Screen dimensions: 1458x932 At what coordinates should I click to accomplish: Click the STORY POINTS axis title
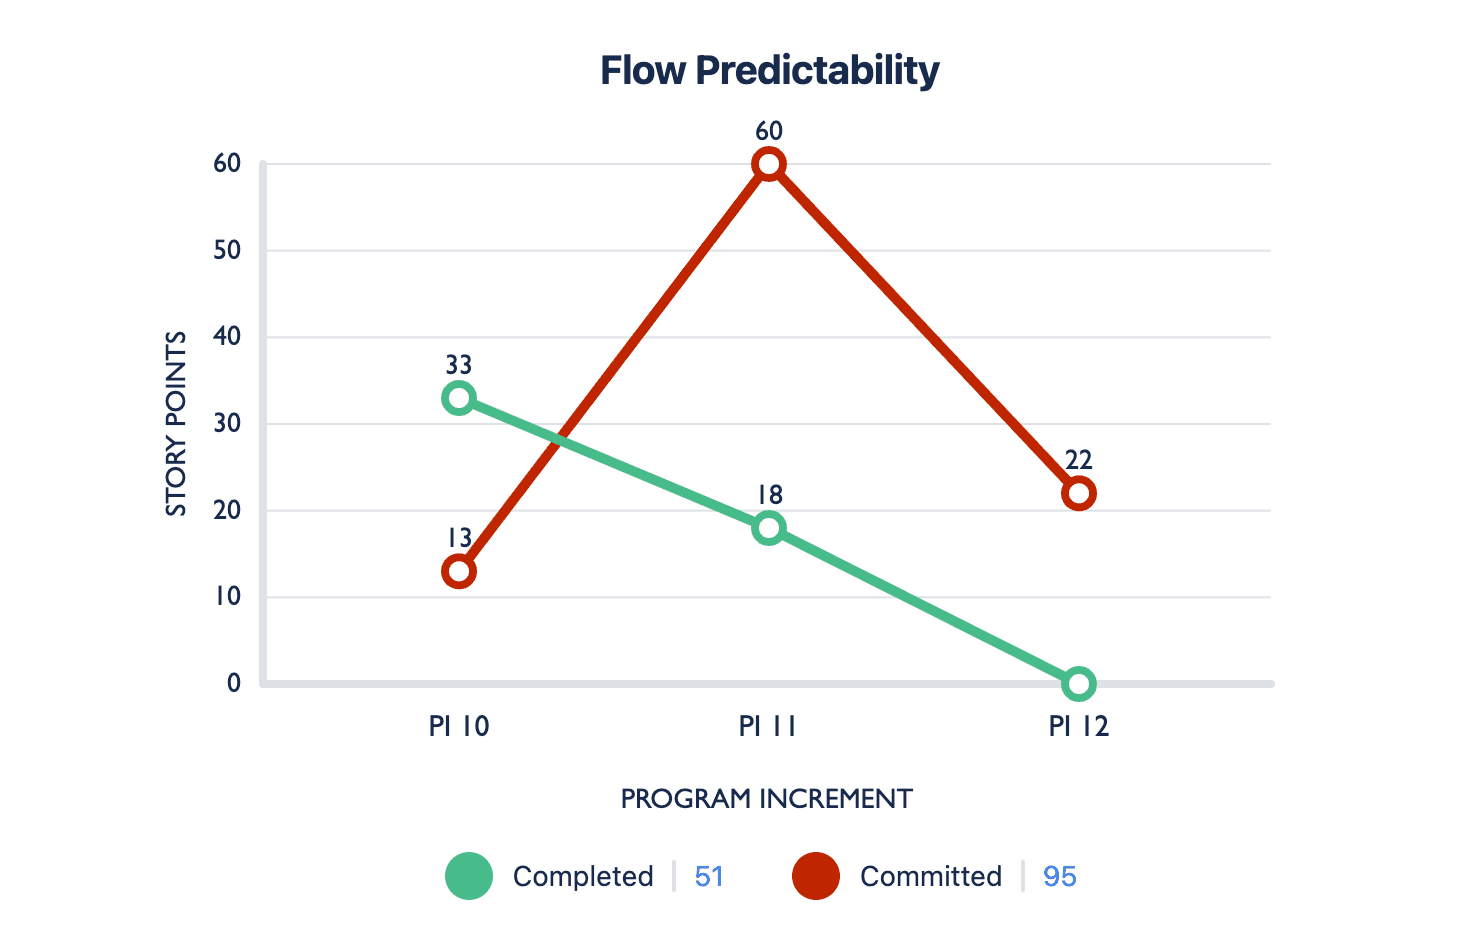tap(176, 424)
